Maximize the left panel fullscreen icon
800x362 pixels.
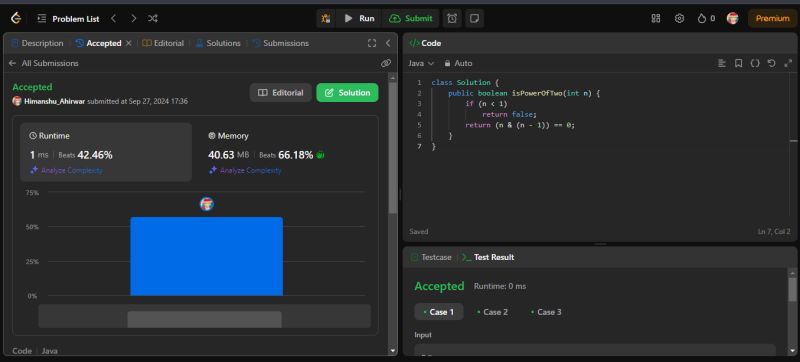point(372,43)
